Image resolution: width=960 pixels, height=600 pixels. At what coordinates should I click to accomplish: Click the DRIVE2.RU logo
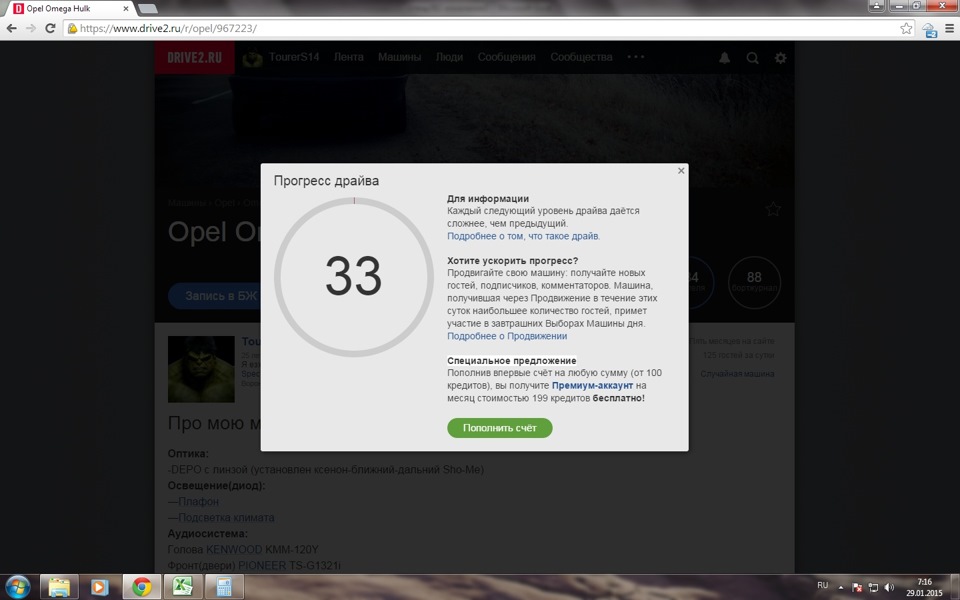(x=195, y=58)
